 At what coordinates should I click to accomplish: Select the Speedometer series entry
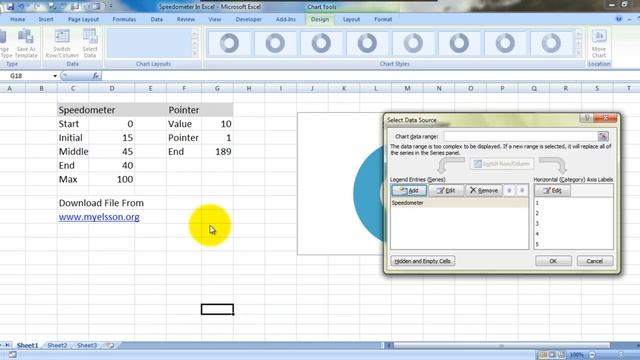(x=459, y=203)
